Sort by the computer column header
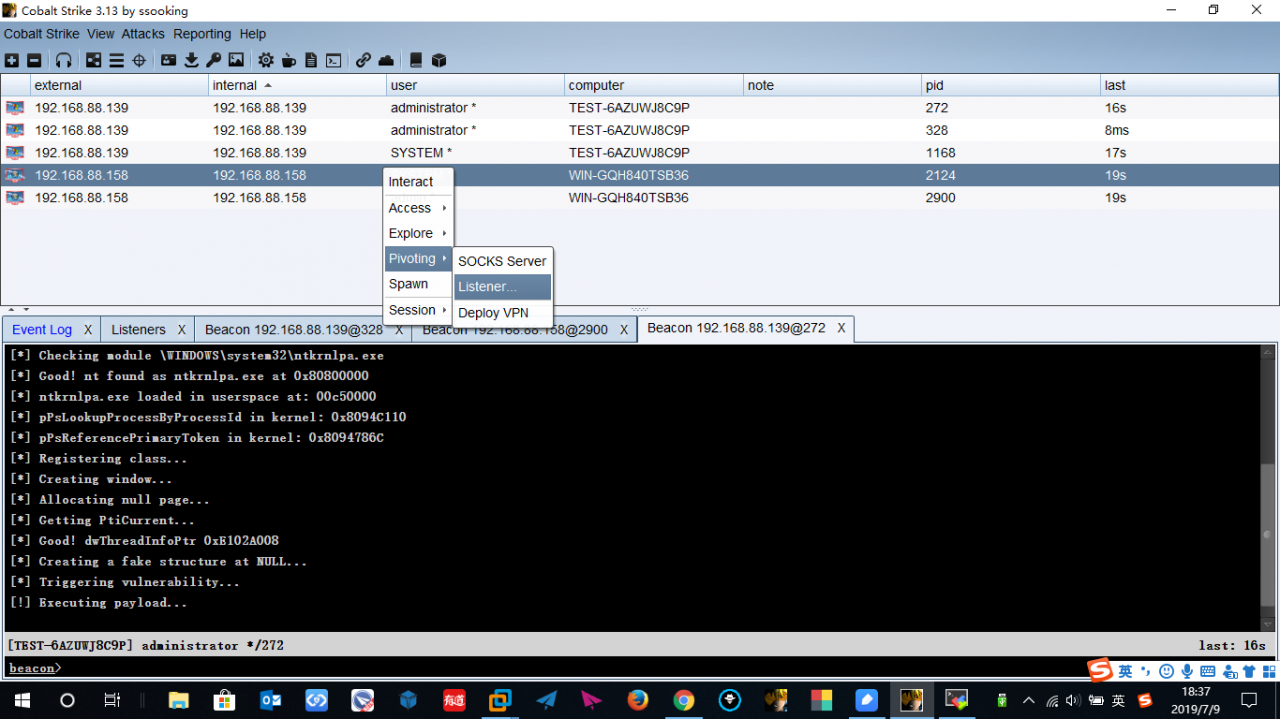The image size is (1280, 719). [x=653, y=85]
